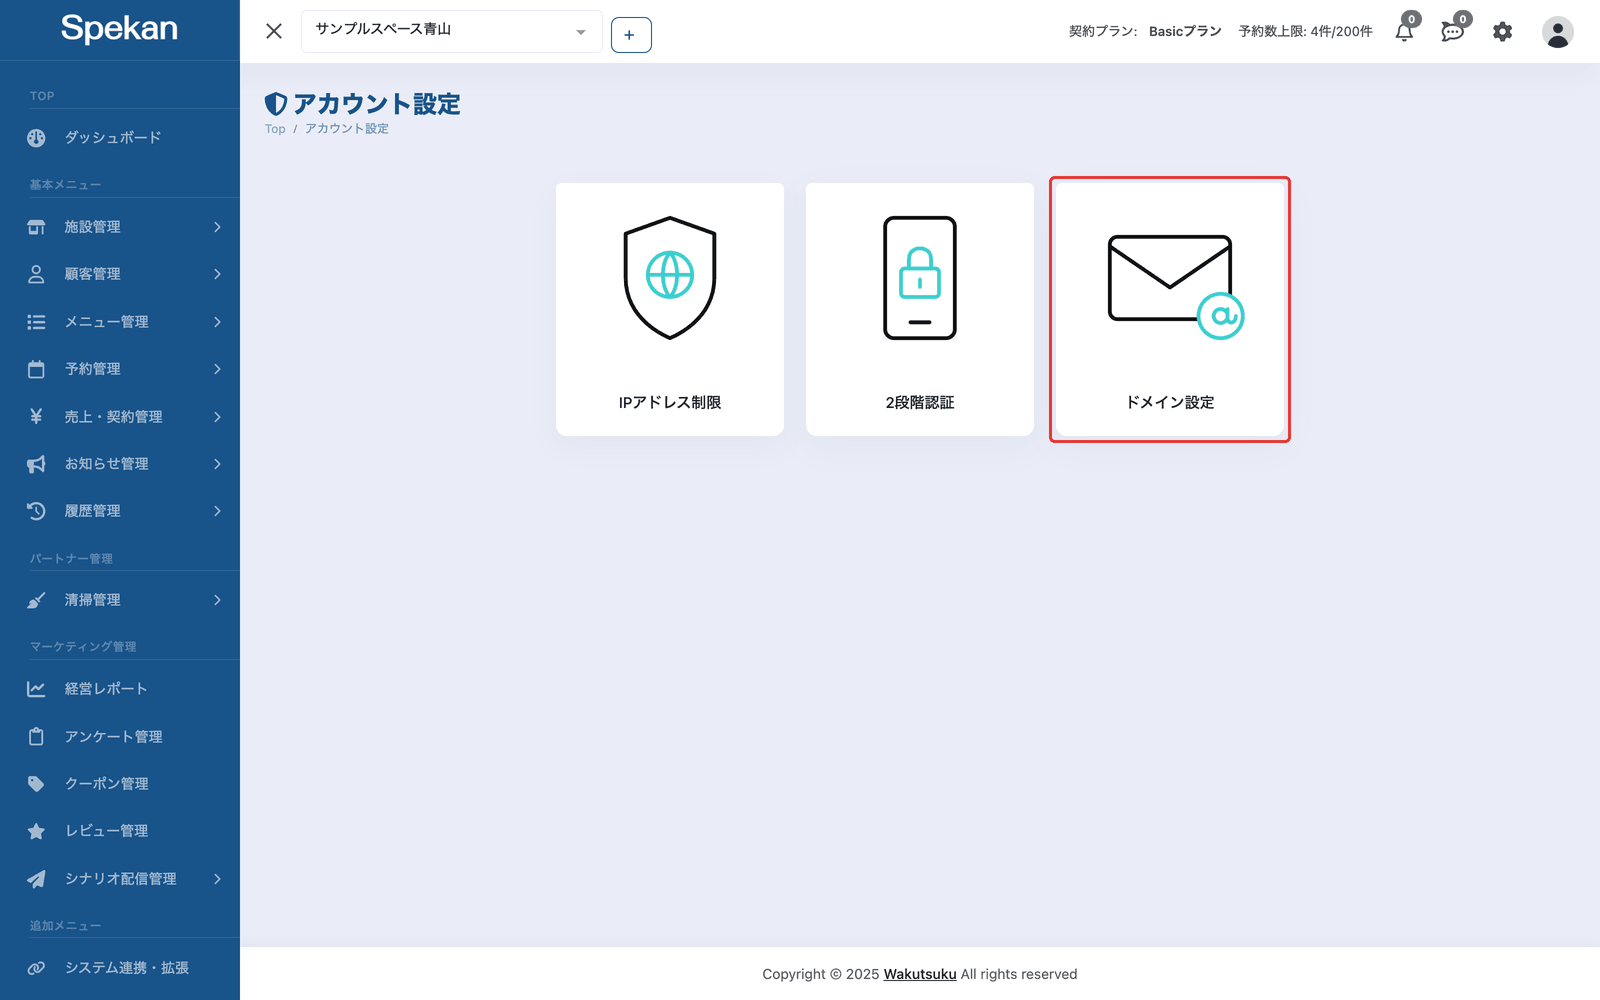Click the Basicプラン plan text
Viewport: 1600px width, 1000px height.
1185,32
